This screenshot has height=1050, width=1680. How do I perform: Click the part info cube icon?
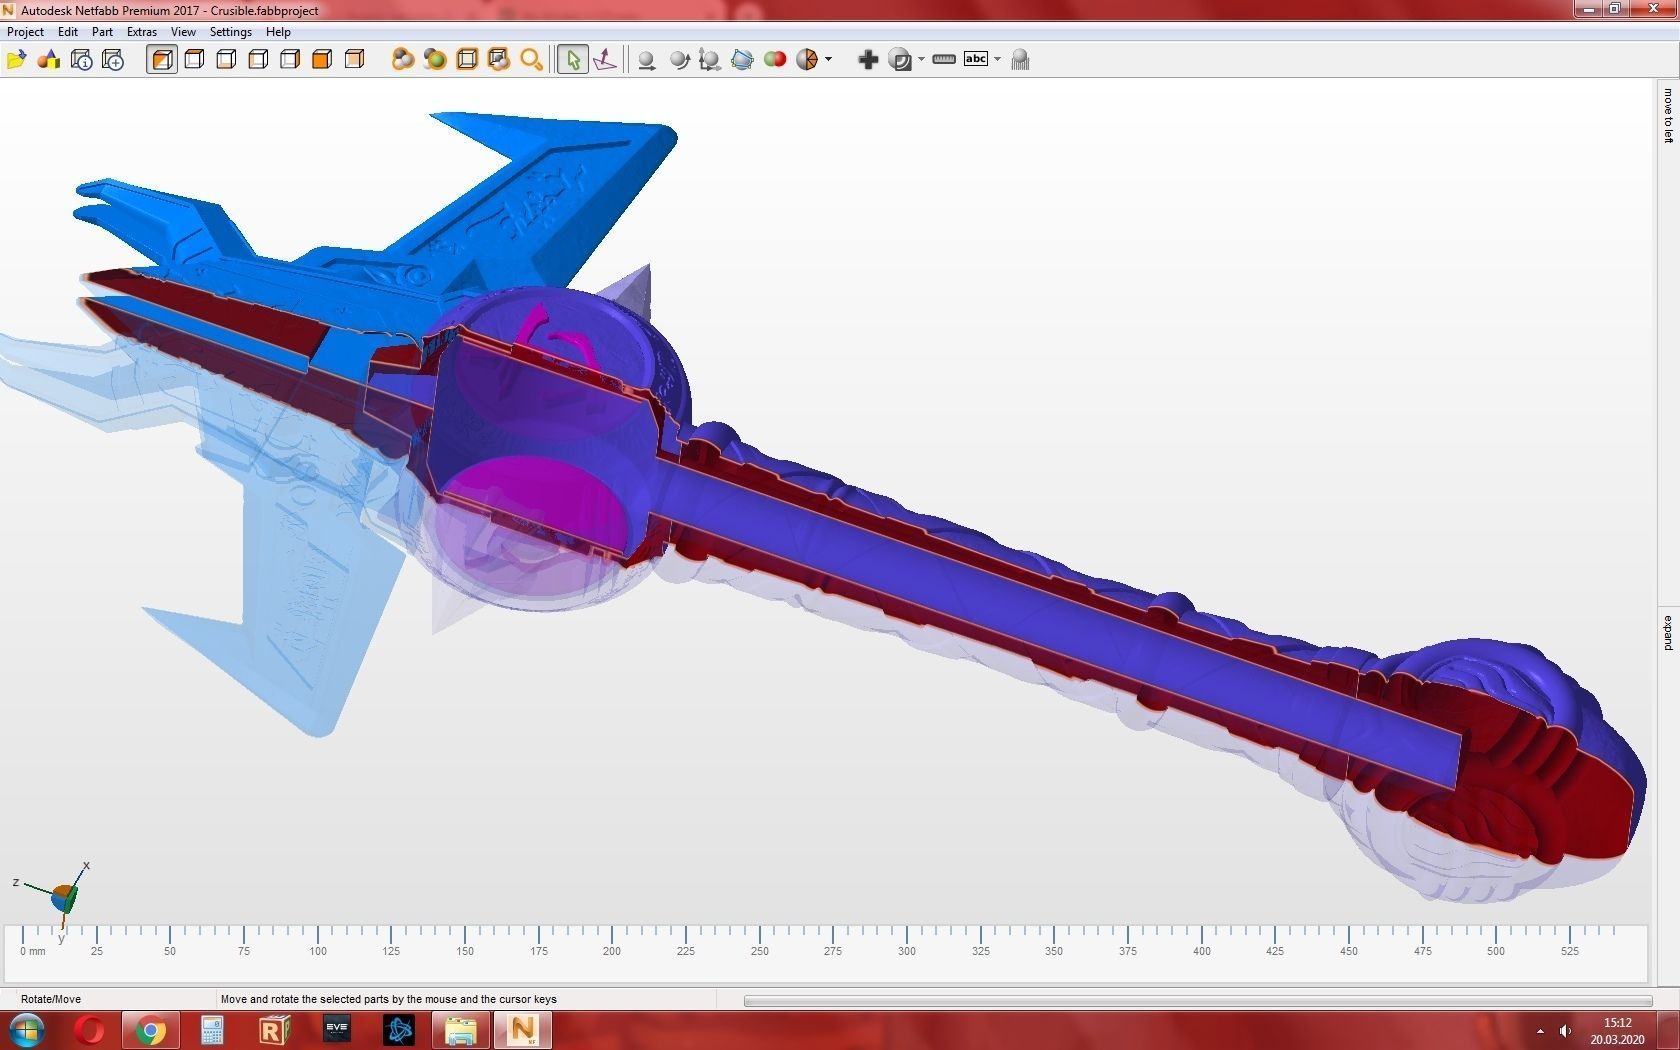click(x=81, y=60)
